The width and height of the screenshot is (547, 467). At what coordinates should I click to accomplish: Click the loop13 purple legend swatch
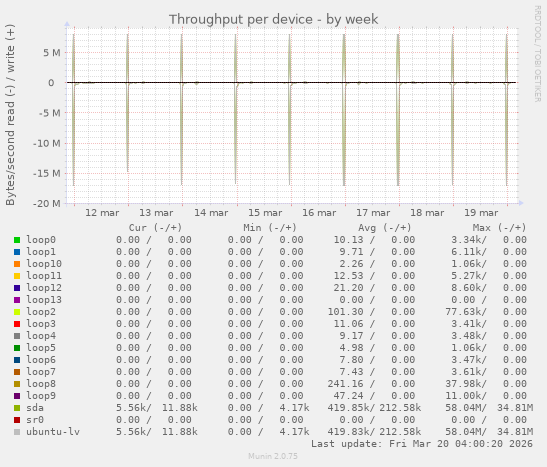(x=17, y=300)
